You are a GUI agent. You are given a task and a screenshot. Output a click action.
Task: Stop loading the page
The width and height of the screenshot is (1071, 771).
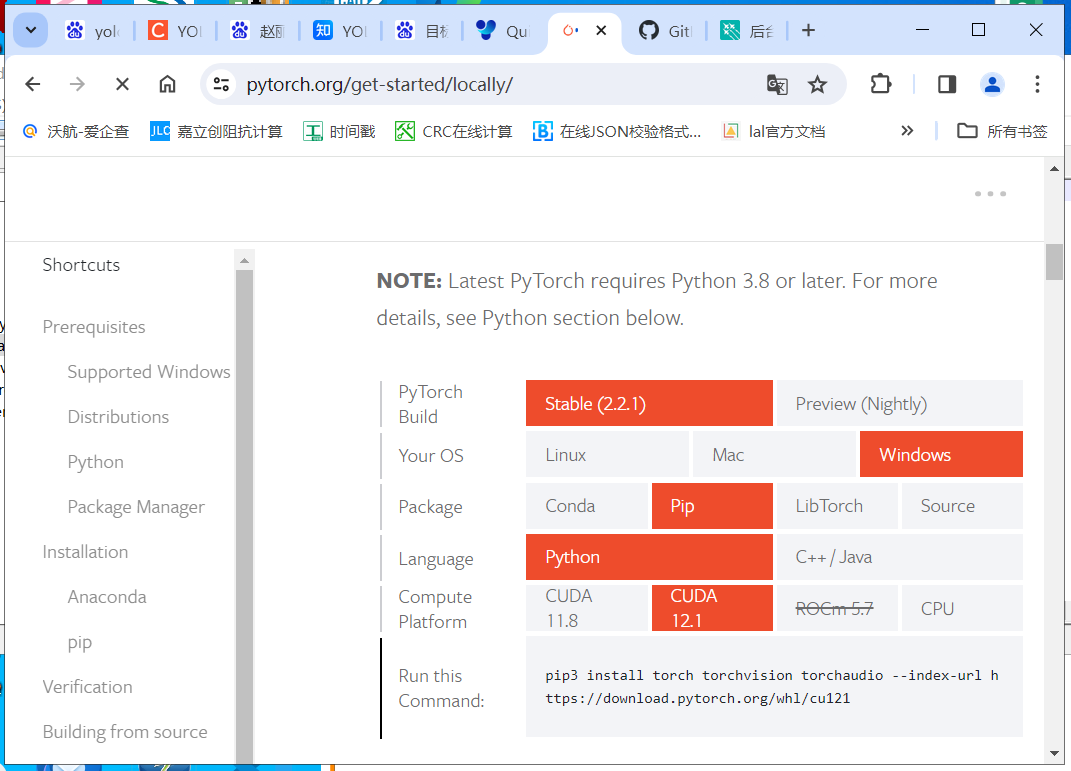[x=122, y=84]
